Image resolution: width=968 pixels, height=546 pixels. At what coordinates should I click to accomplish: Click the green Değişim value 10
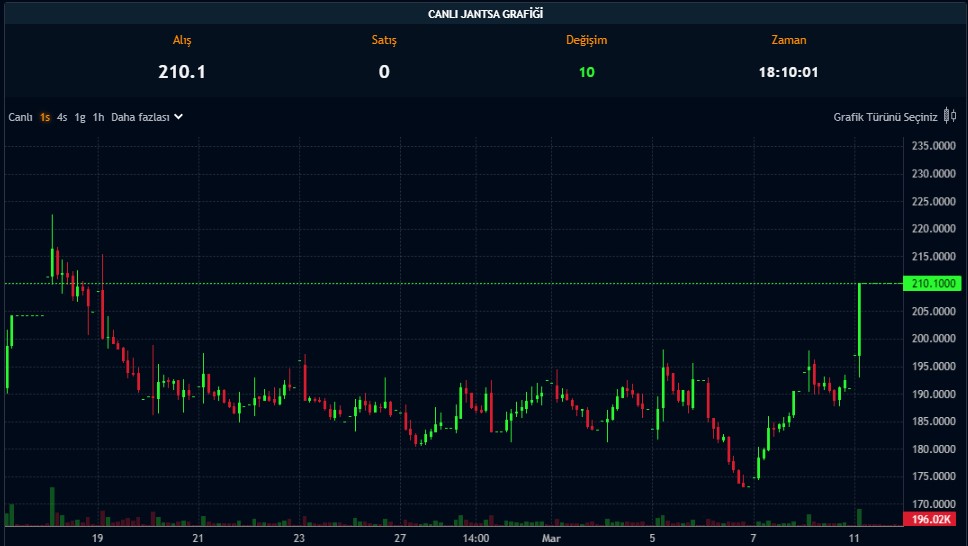pyautogui.click(x=586, y=72)
